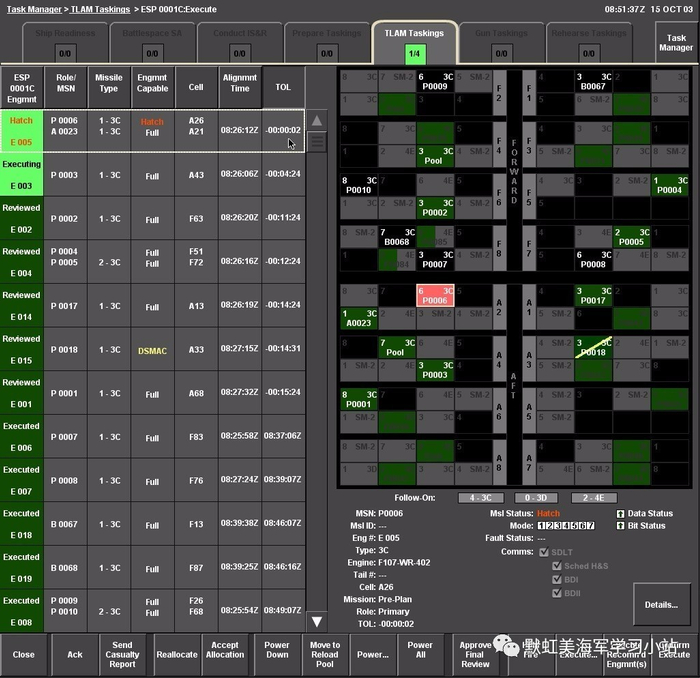Image resolution: width=700 pixels, height=678 pixels.
Task: Toggle the SDLT comms checkbox
Action: tap(544, 551)
